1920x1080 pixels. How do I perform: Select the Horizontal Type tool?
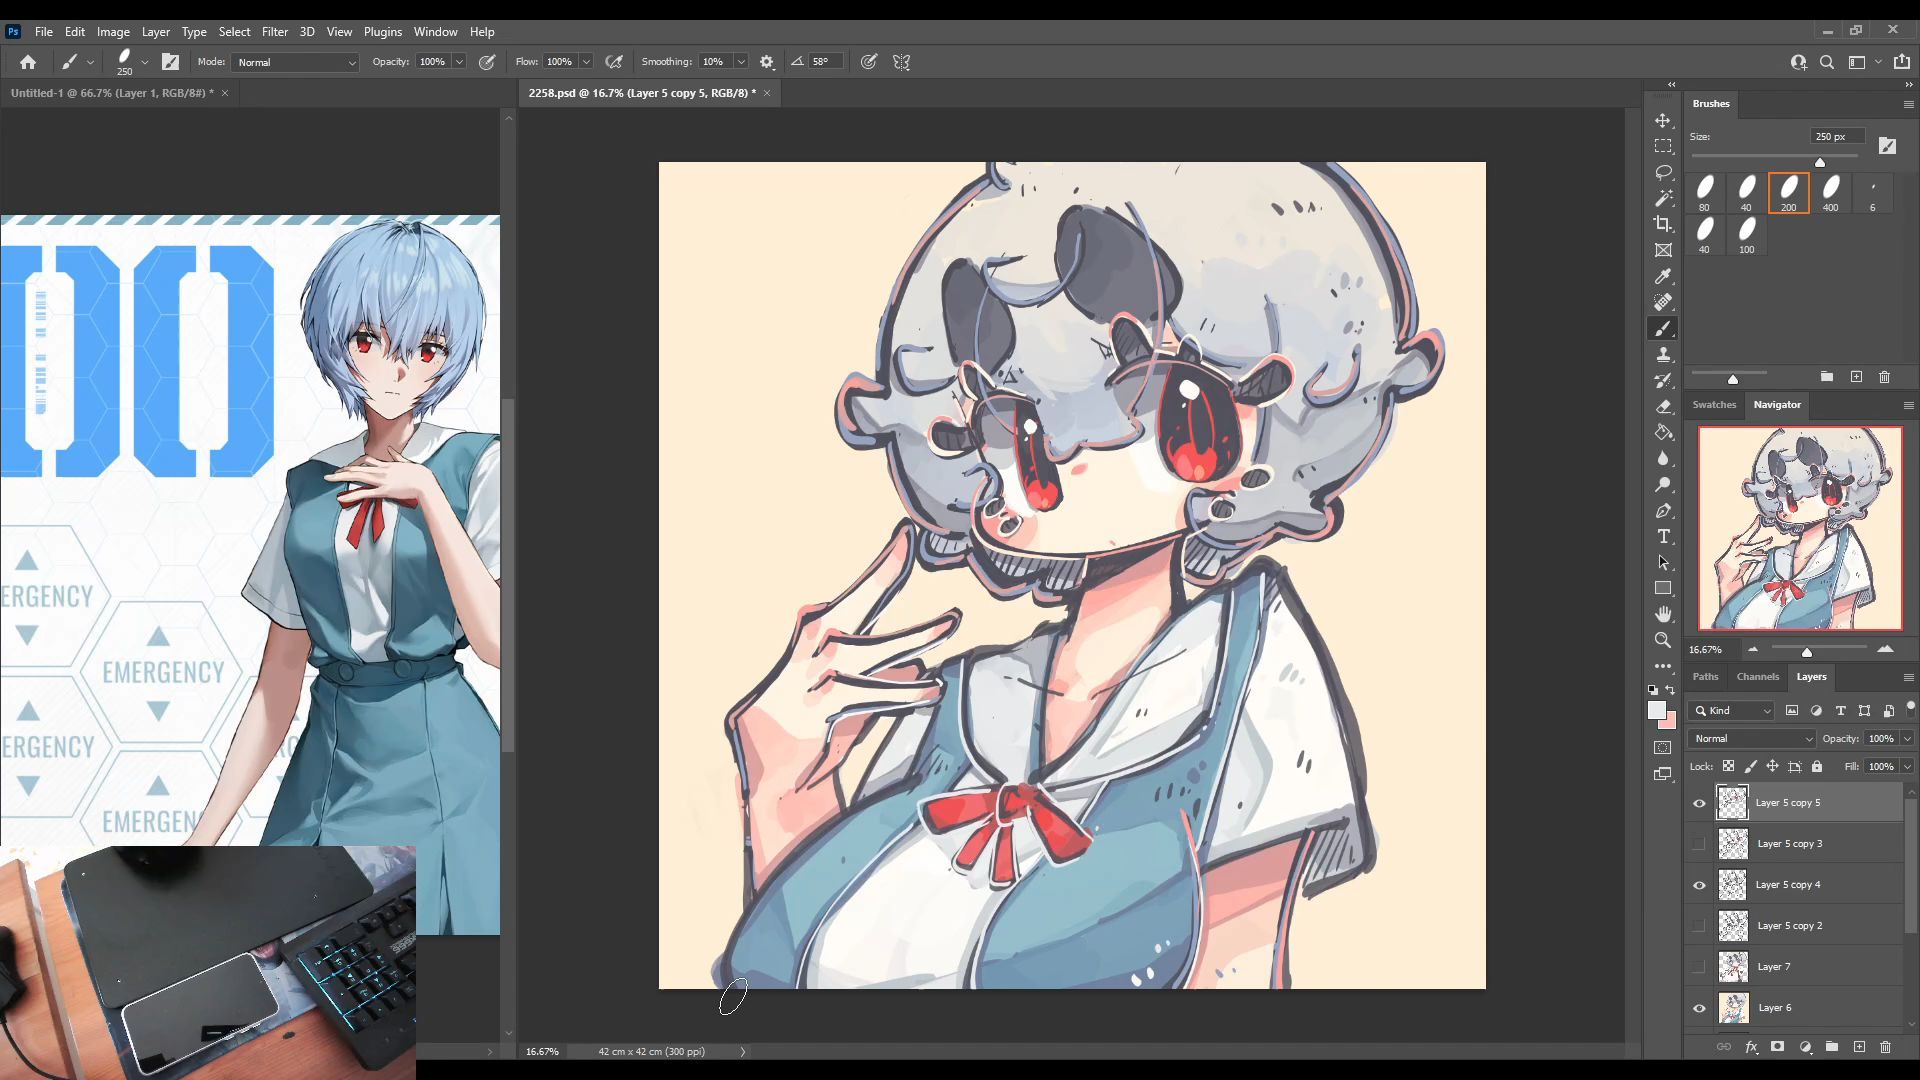[1663, 536]
